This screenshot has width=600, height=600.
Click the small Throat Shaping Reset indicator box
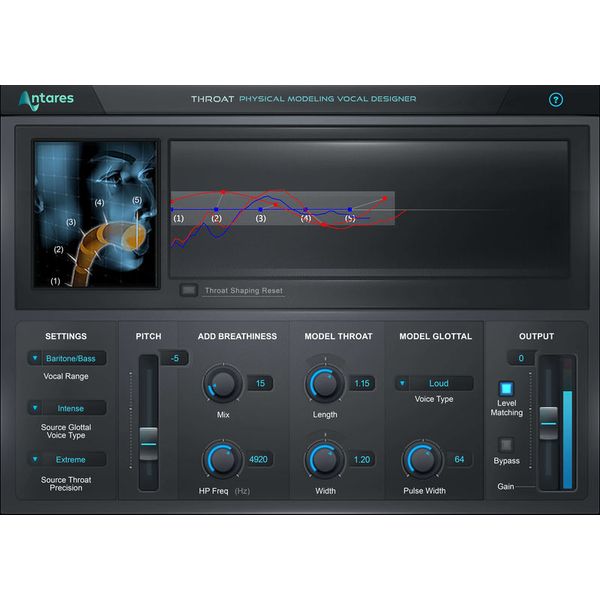(187, 291)
